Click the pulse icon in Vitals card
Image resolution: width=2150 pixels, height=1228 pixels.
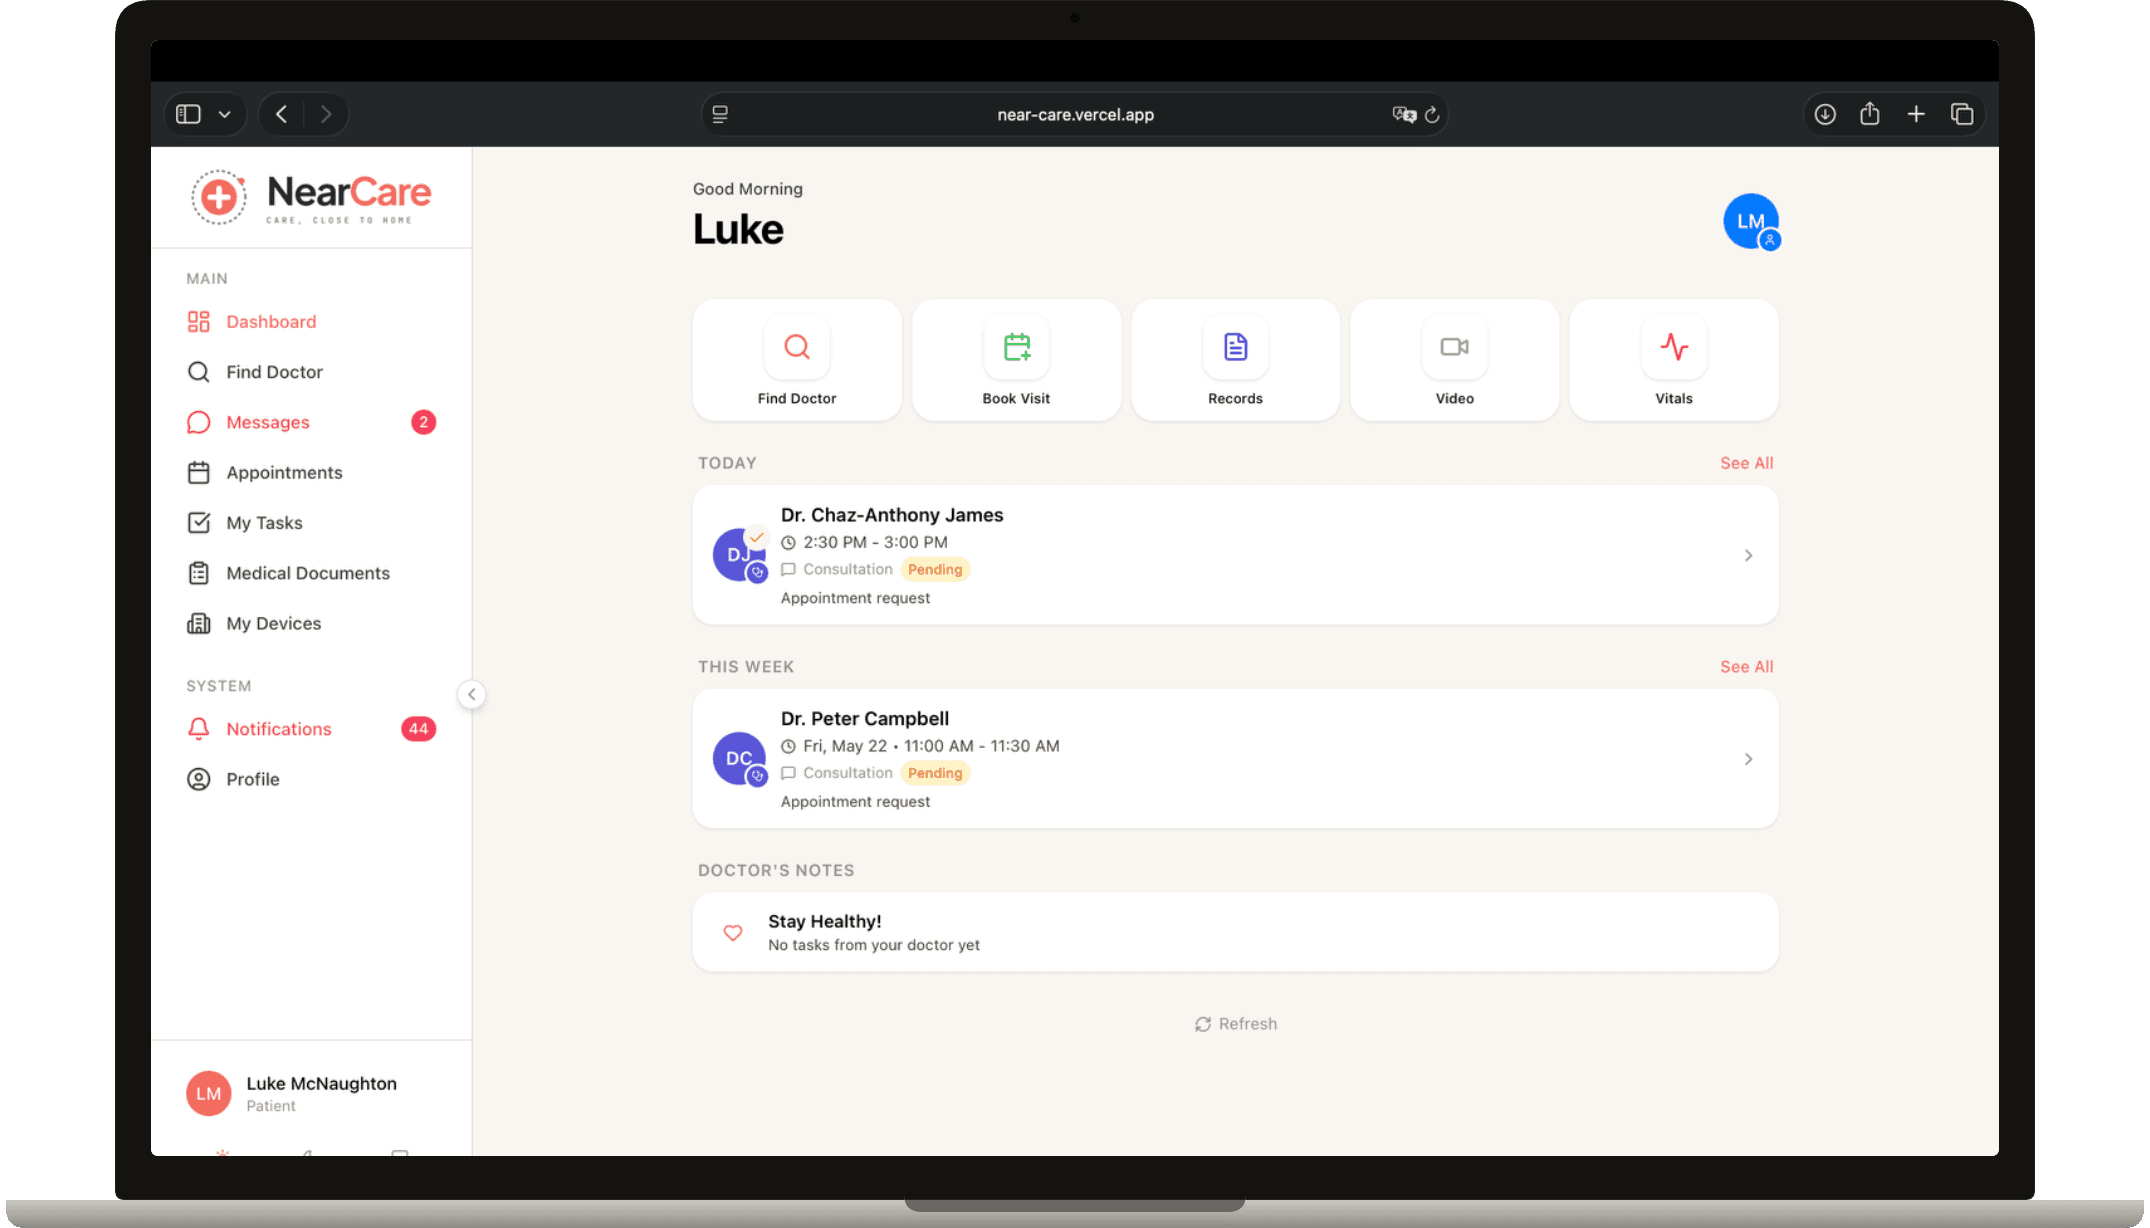click(1674, 347)
